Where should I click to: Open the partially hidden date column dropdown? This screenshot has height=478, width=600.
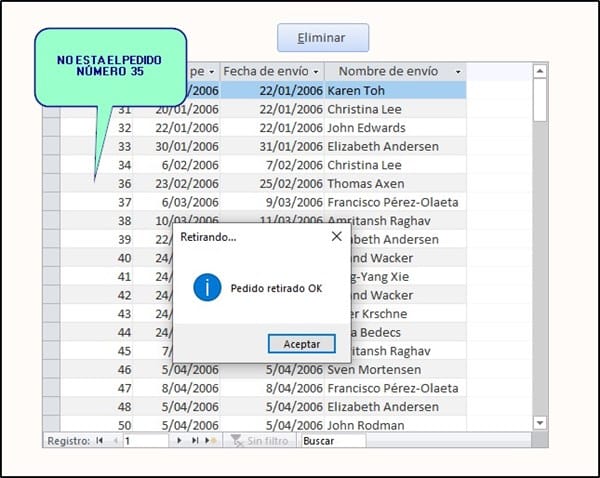[x=213, y=72]
